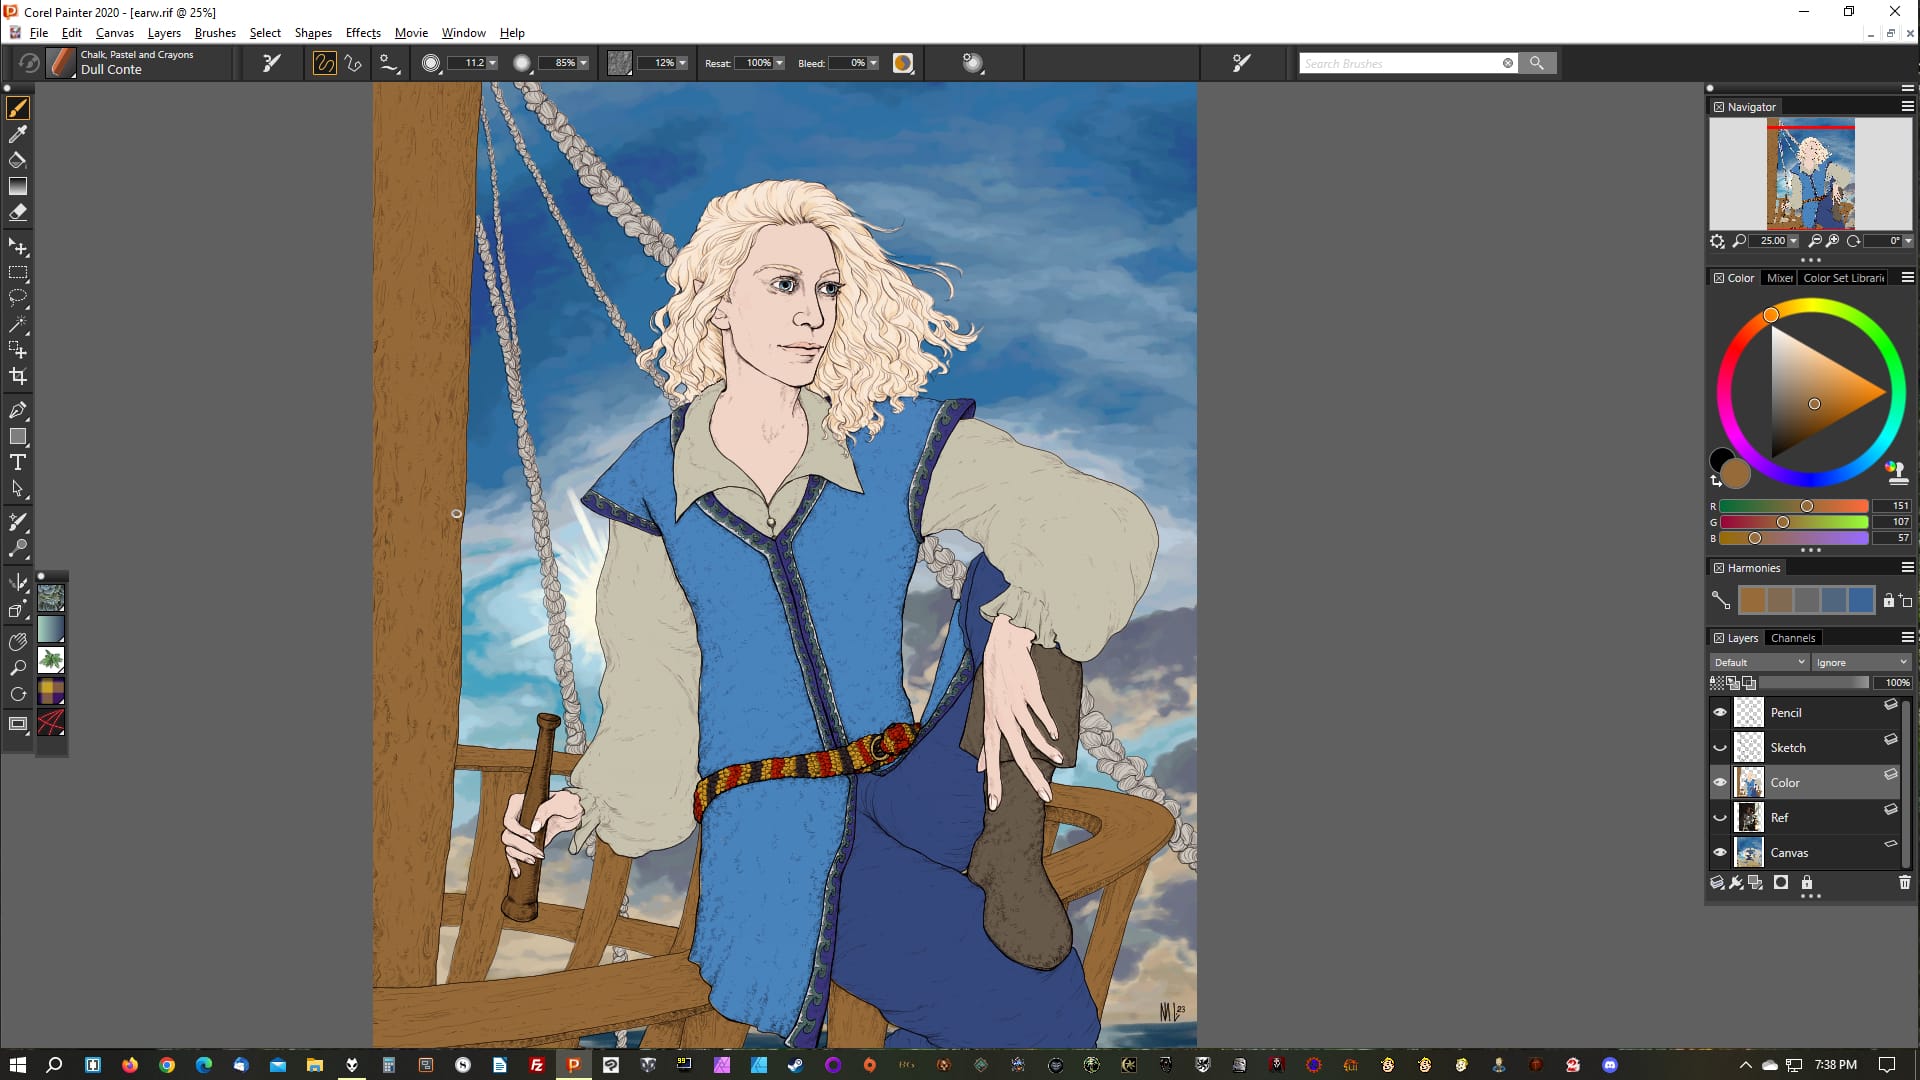
Task: Adjust the red R color slider
Action: (1806, 506)
